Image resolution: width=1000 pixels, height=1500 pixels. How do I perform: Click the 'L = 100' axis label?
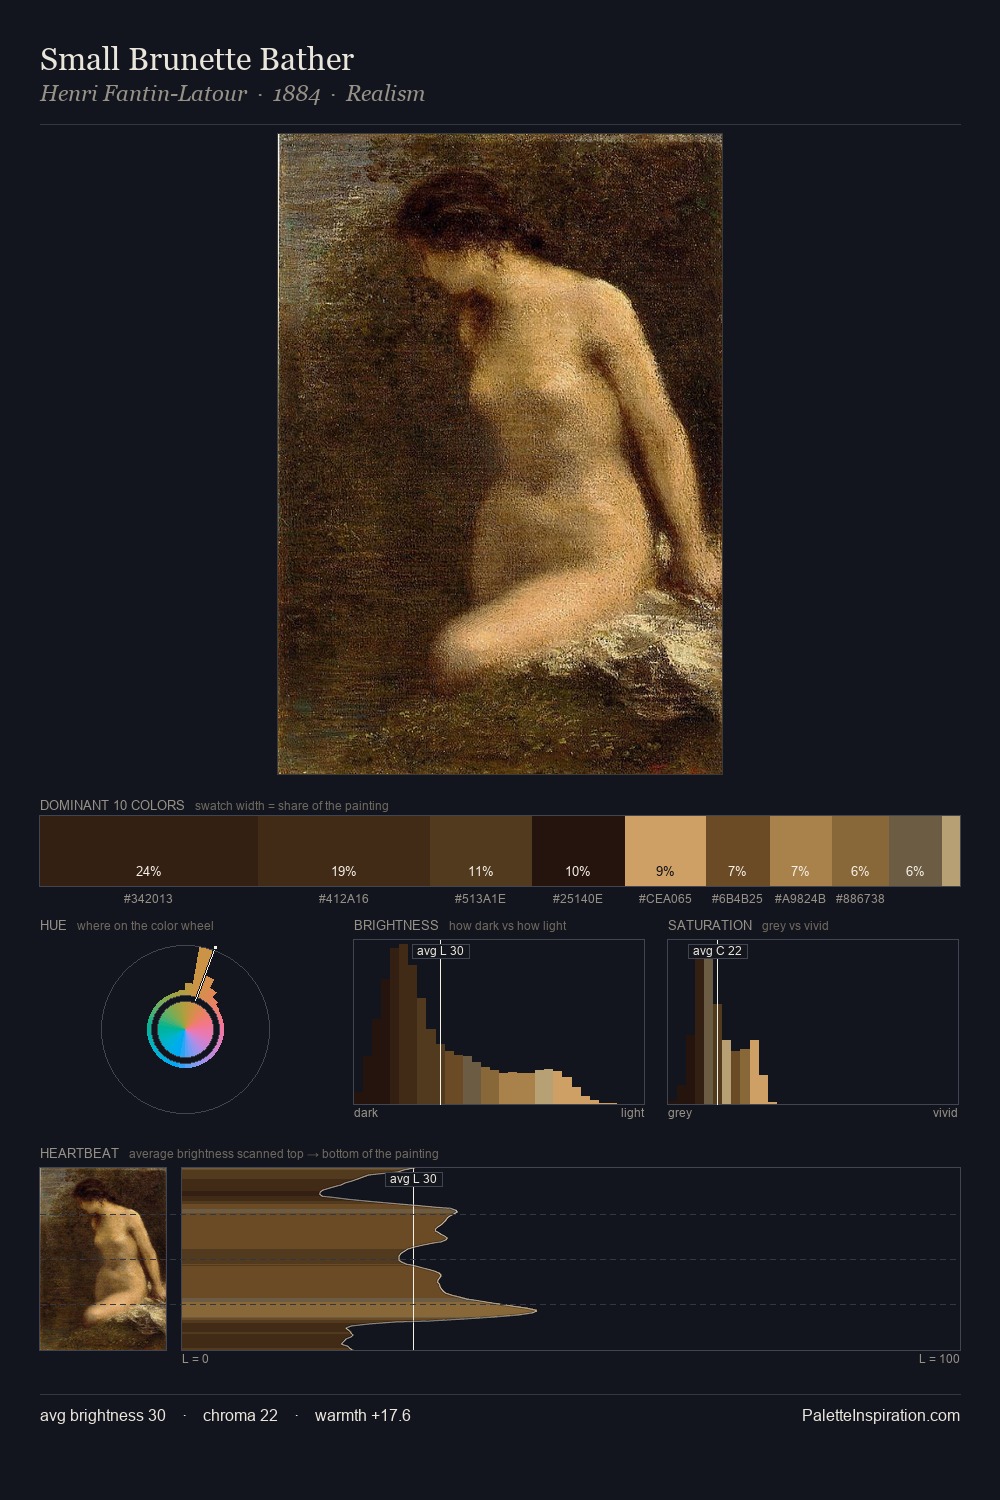939,1359
